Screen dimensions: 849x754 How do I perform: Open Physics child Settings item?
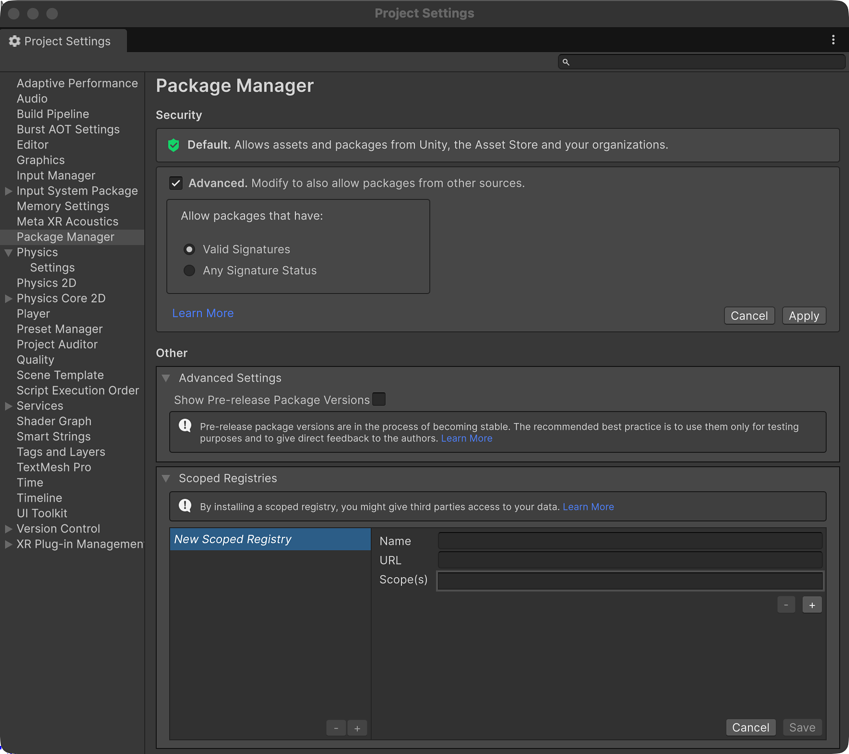[x=52, y=268]
